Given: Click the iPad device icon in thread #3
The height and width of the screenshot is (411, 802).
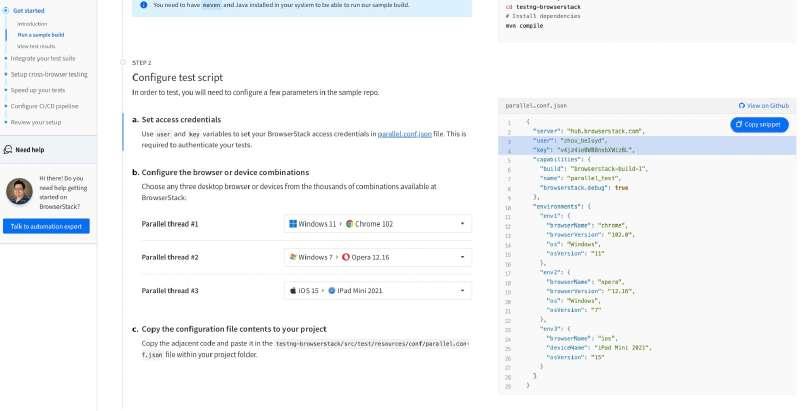Looking at the screenshot, I should (331, 290).
